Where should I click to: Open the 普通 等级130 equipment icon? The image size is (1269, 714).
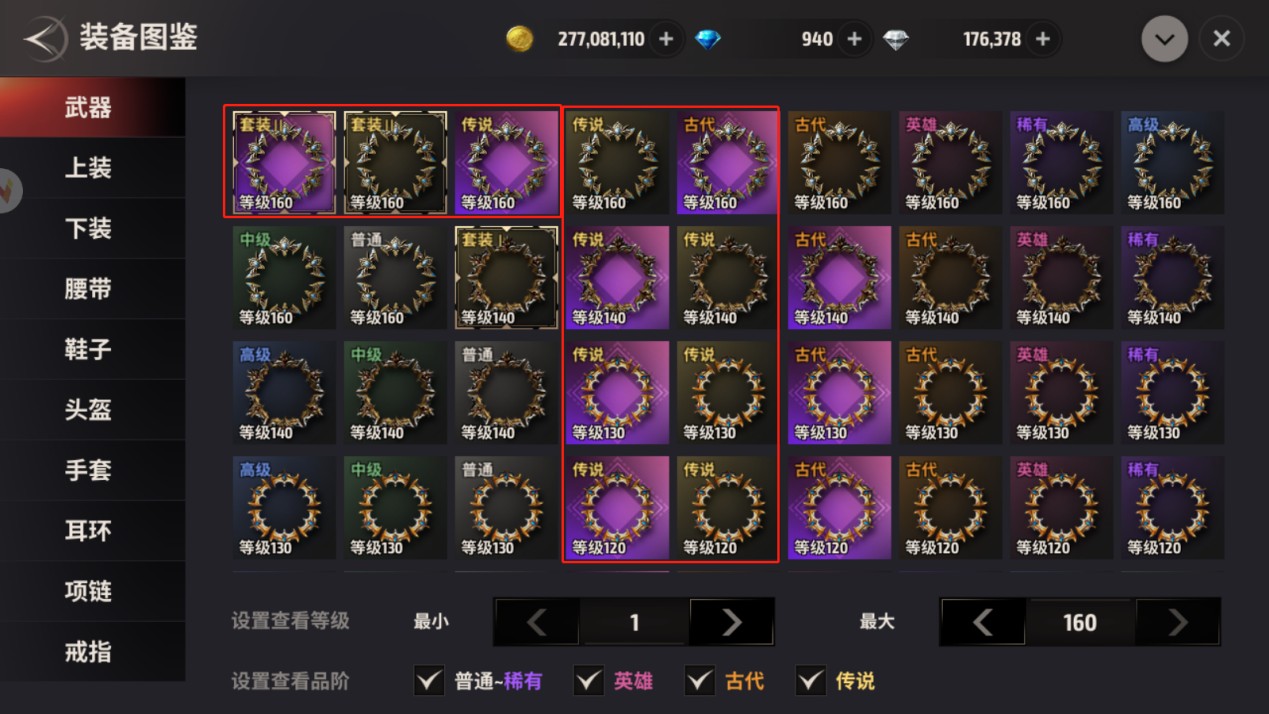tap(506, 507)
